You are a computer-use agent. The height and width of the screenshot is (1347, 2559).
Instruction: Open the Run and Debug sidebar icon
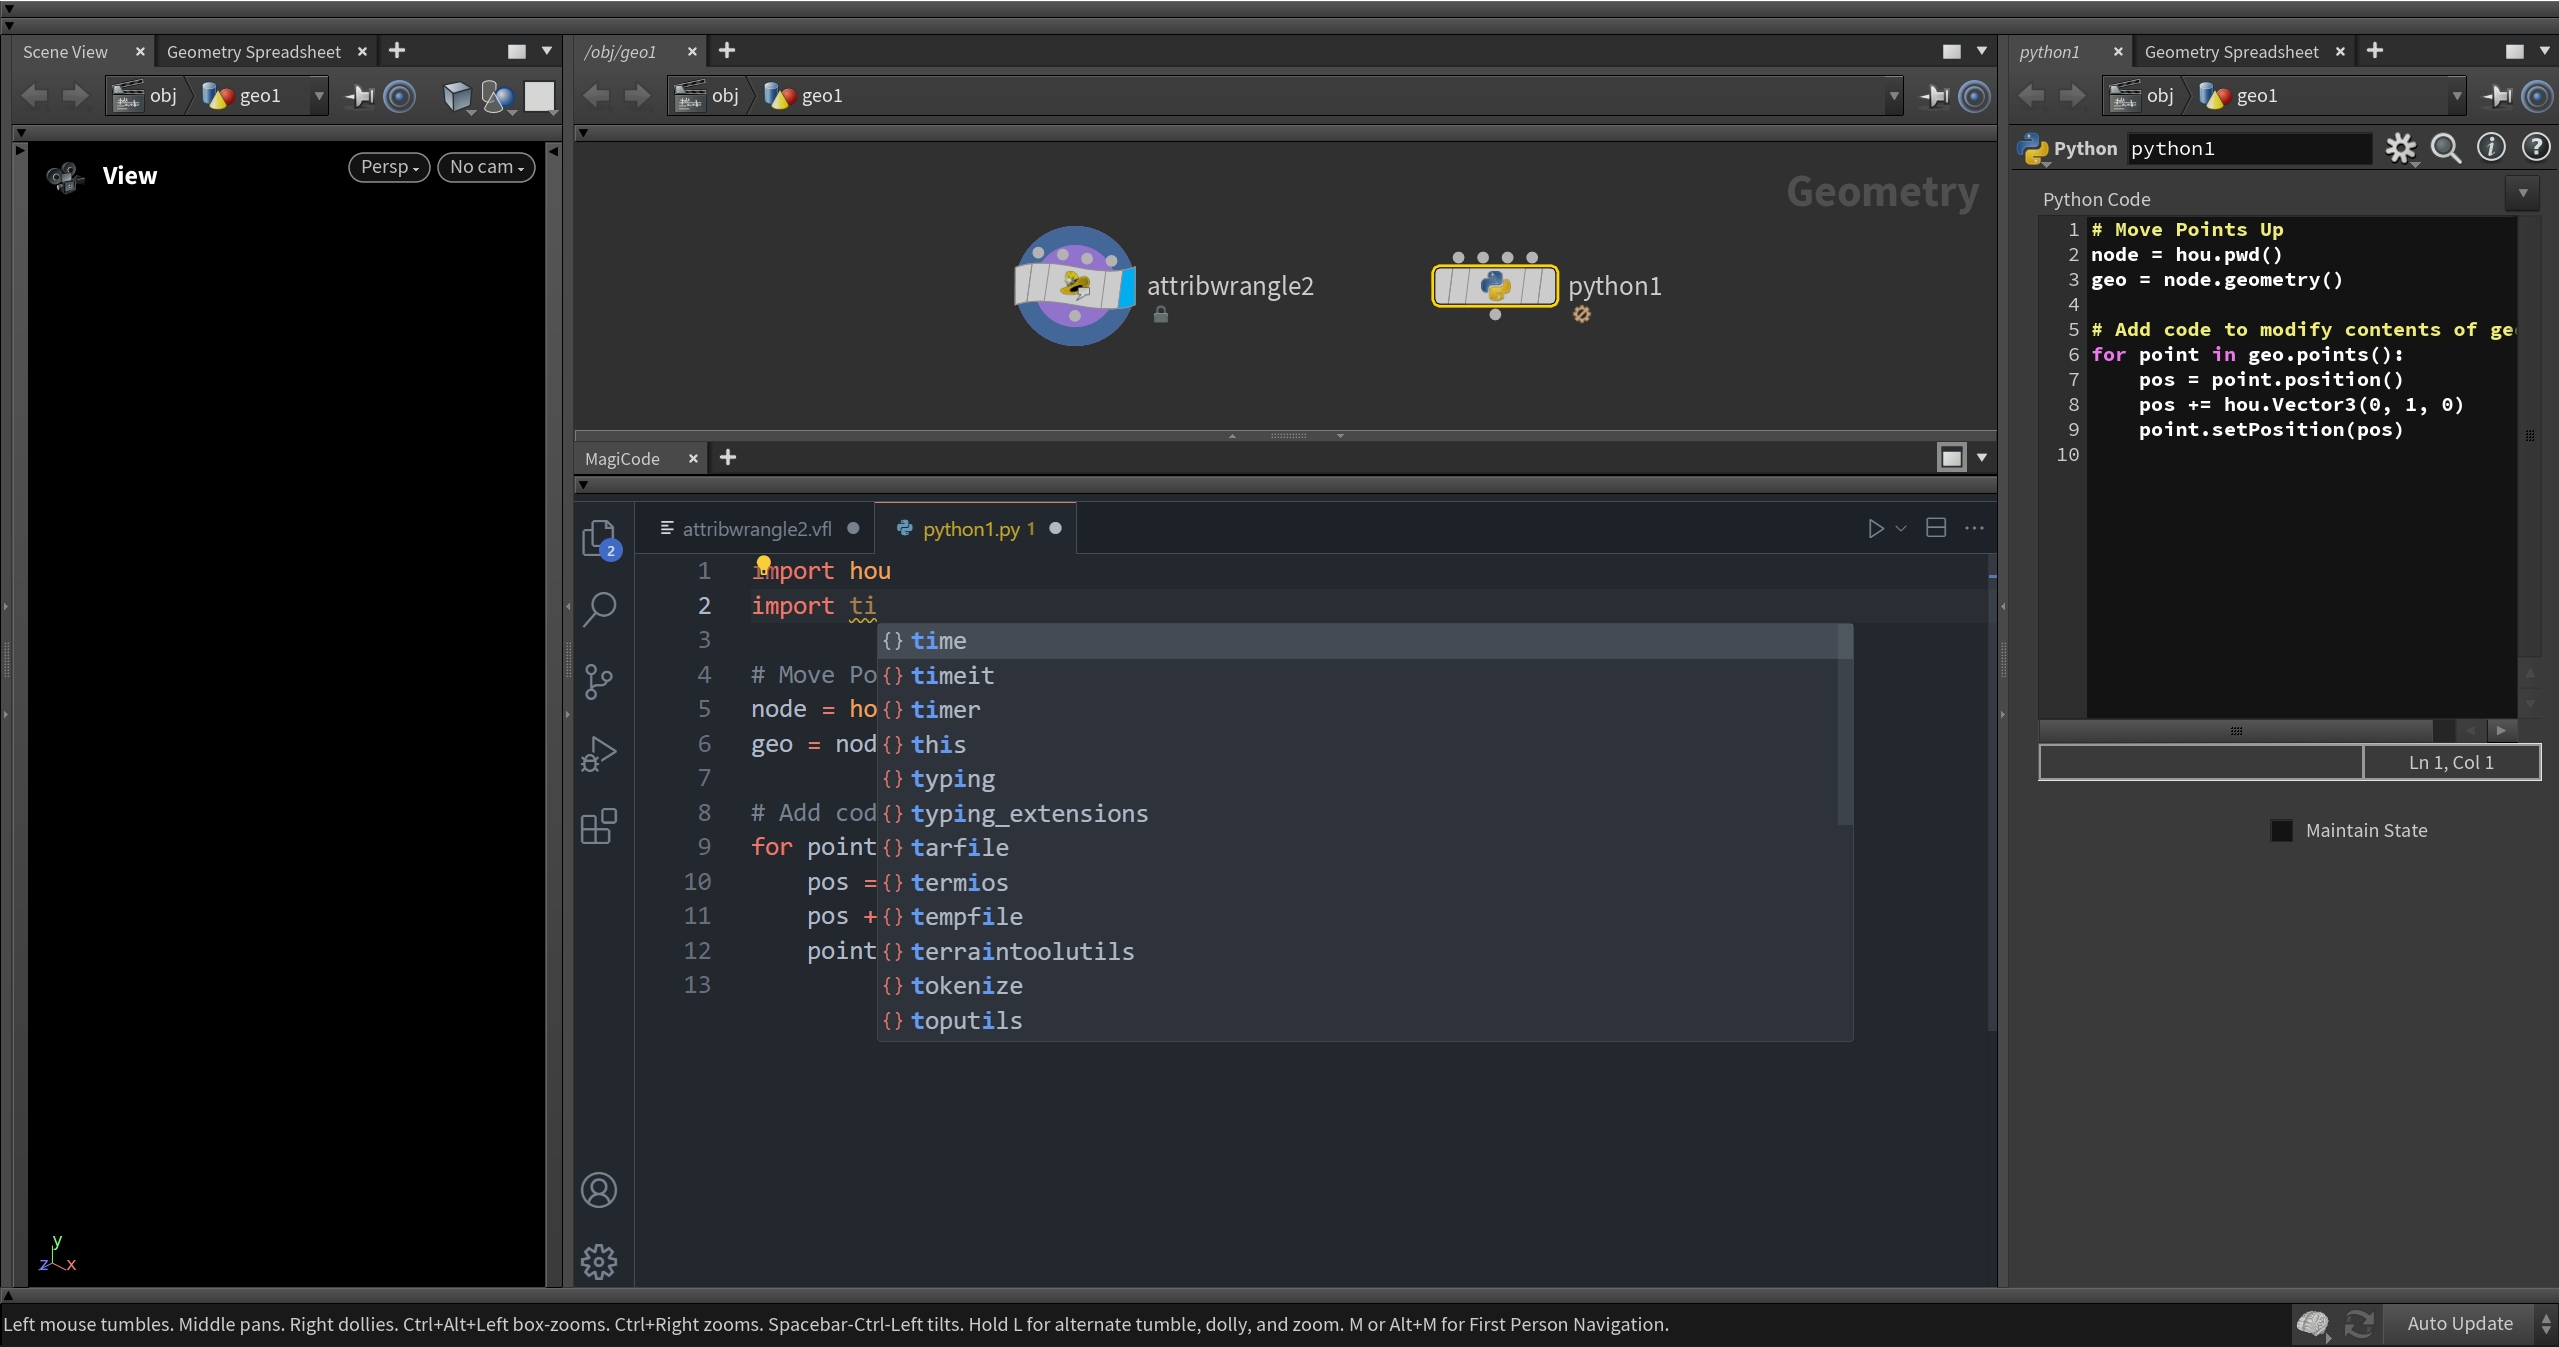[598, 754]
